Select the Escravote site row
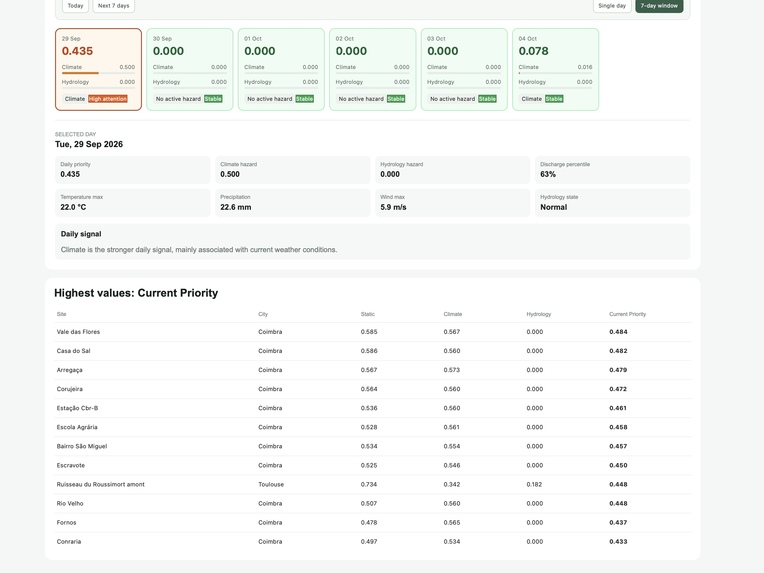This screenshot has height=573, width=764. [373, 465]
